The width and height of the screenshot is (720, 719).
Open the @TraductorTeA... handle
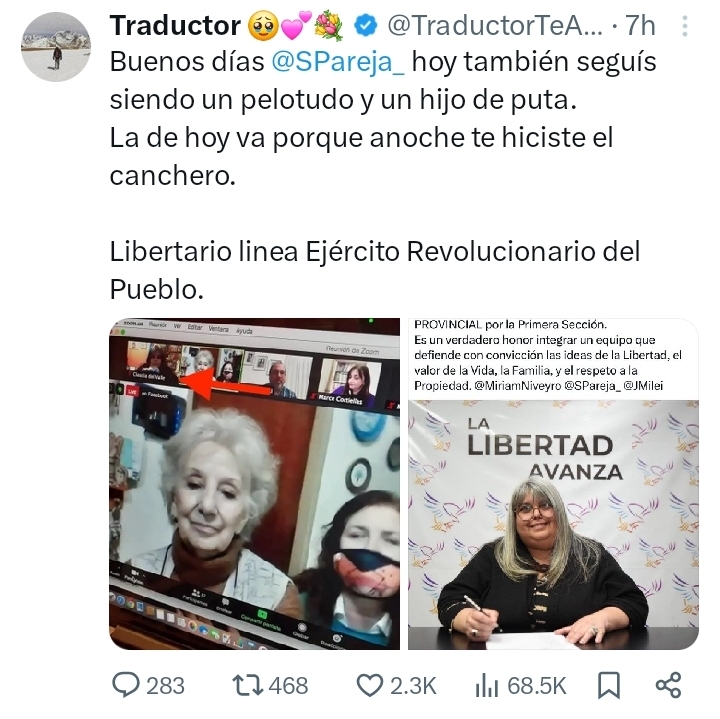(x=495, y=25)
